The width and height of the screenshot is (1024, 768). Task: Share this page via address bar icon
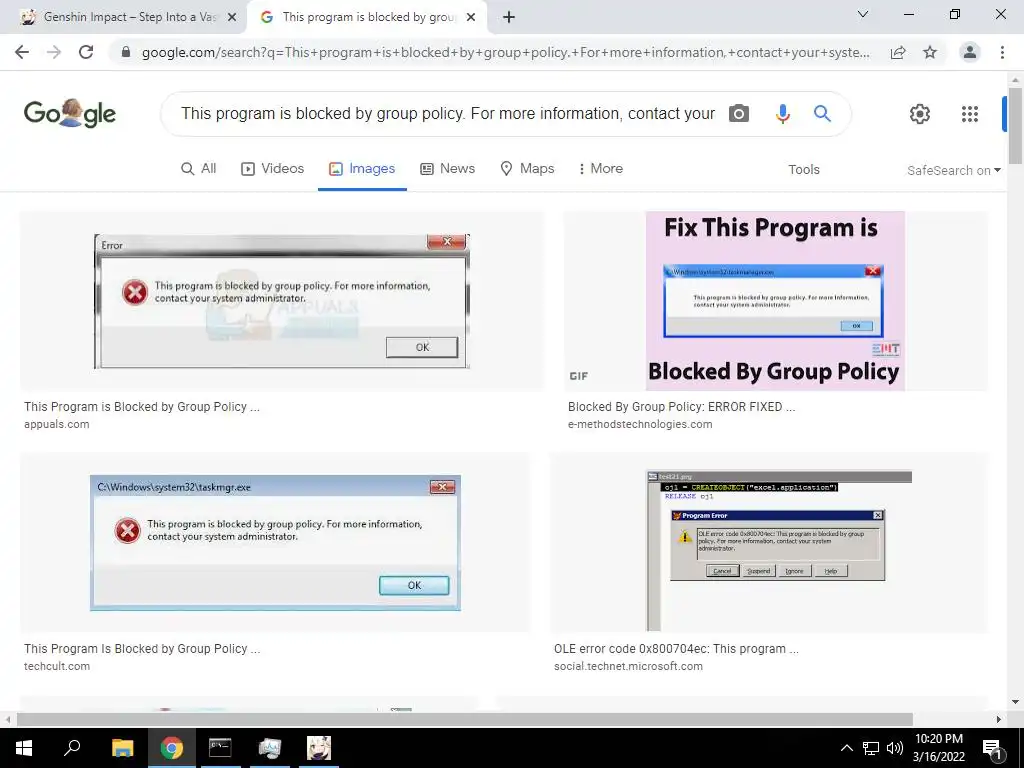pos(898,52)
